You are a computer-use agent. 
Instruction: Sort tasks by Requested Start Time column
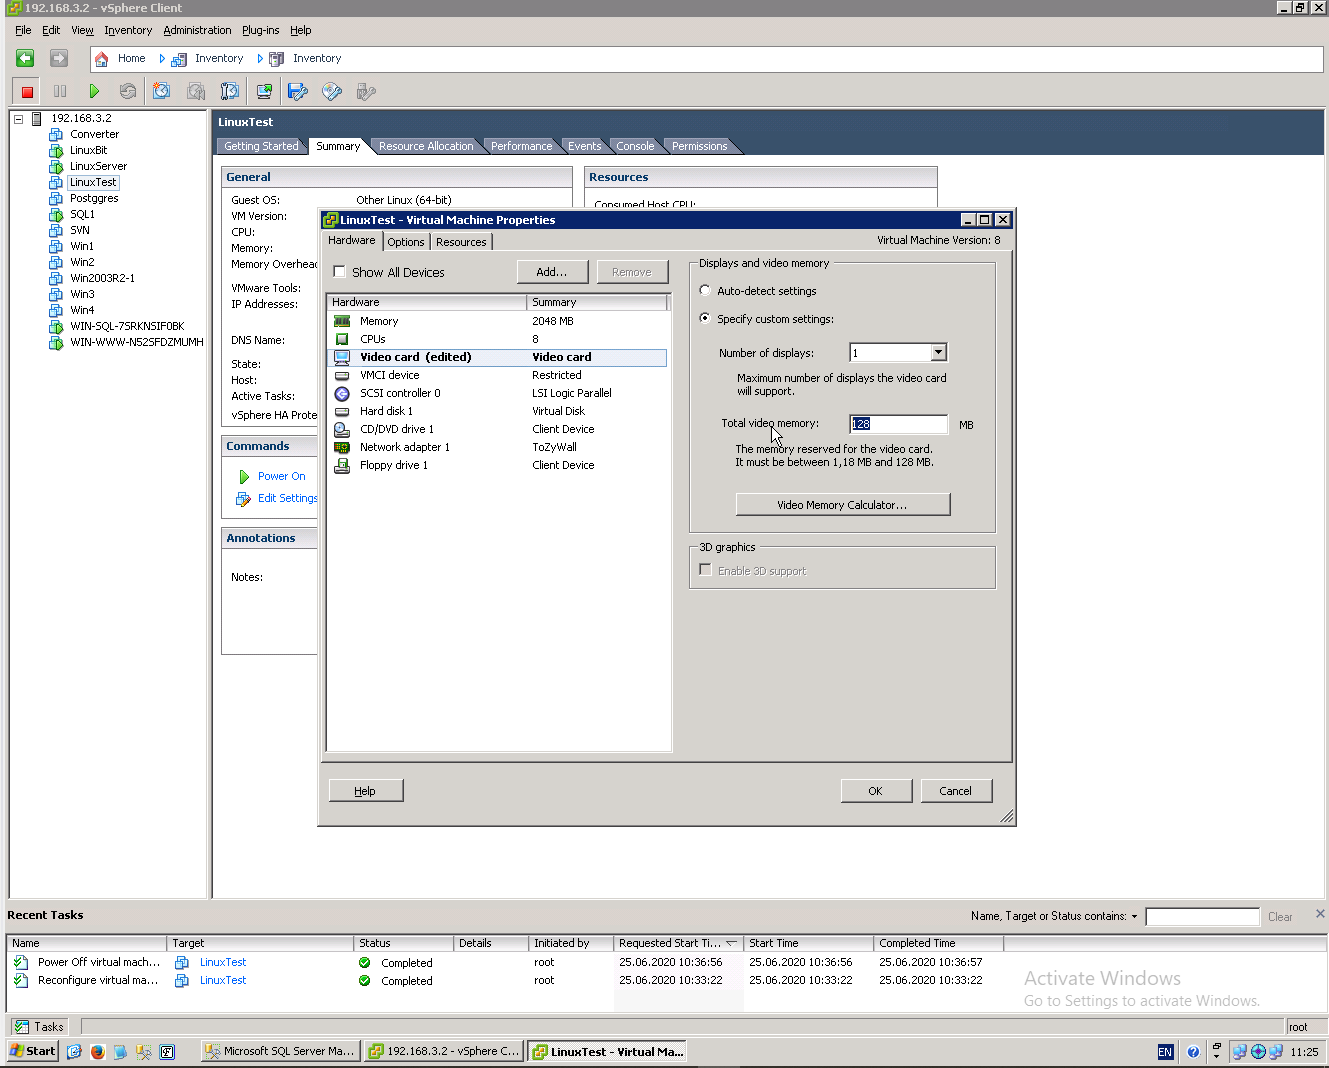click(x=678, y=943)
